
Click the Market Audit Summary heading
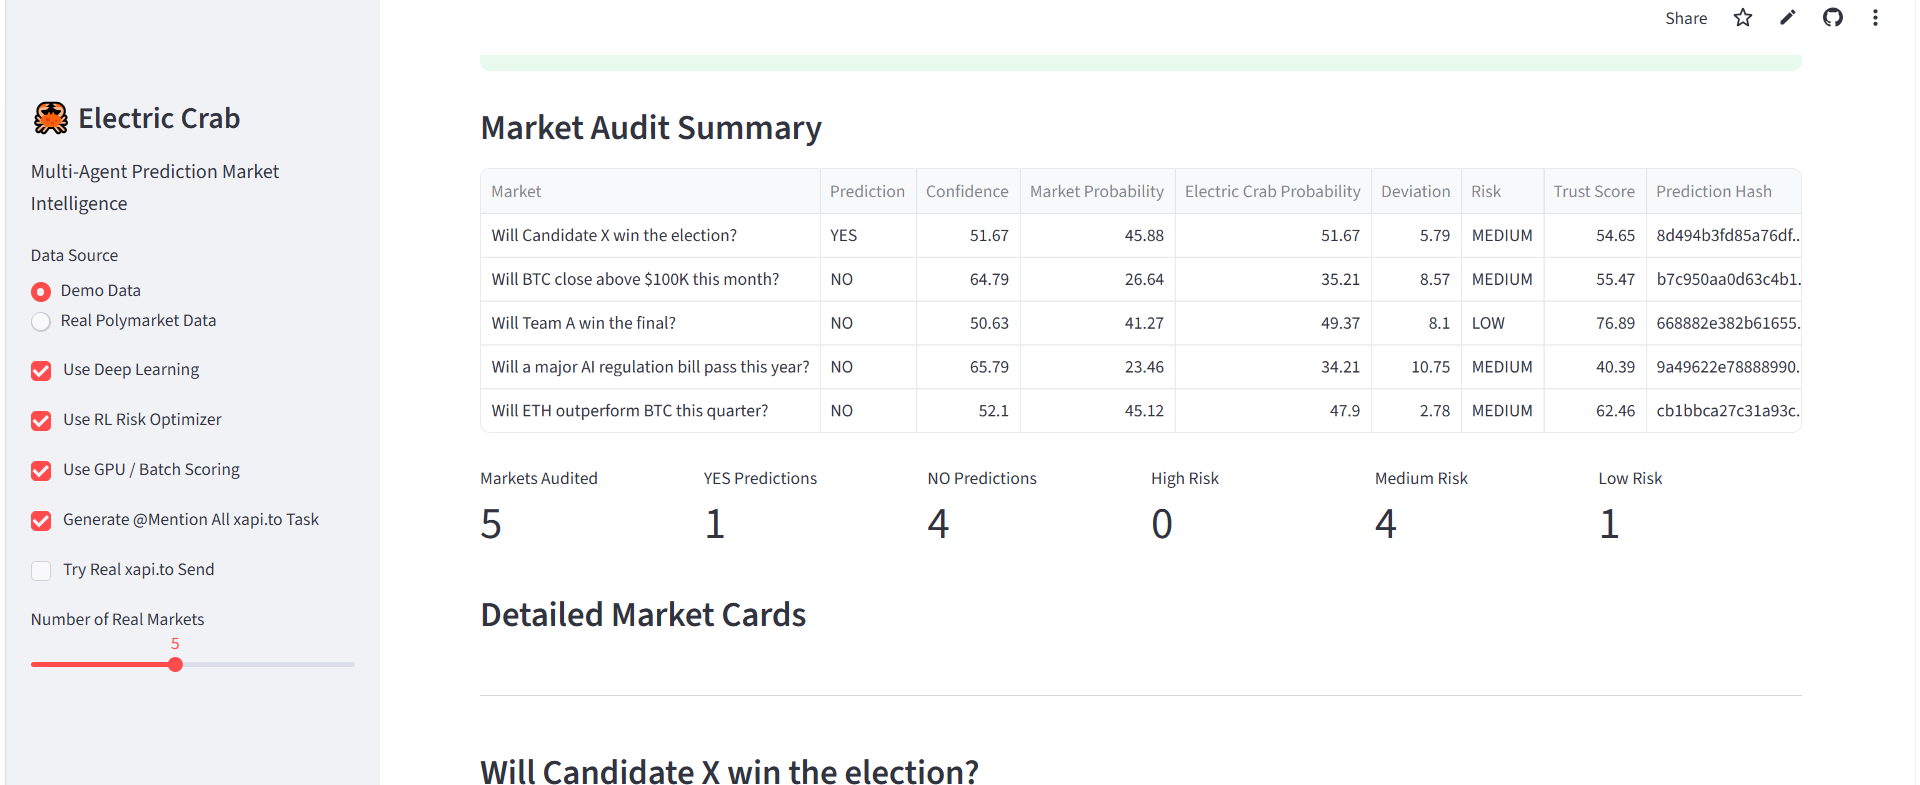(651, 128)
